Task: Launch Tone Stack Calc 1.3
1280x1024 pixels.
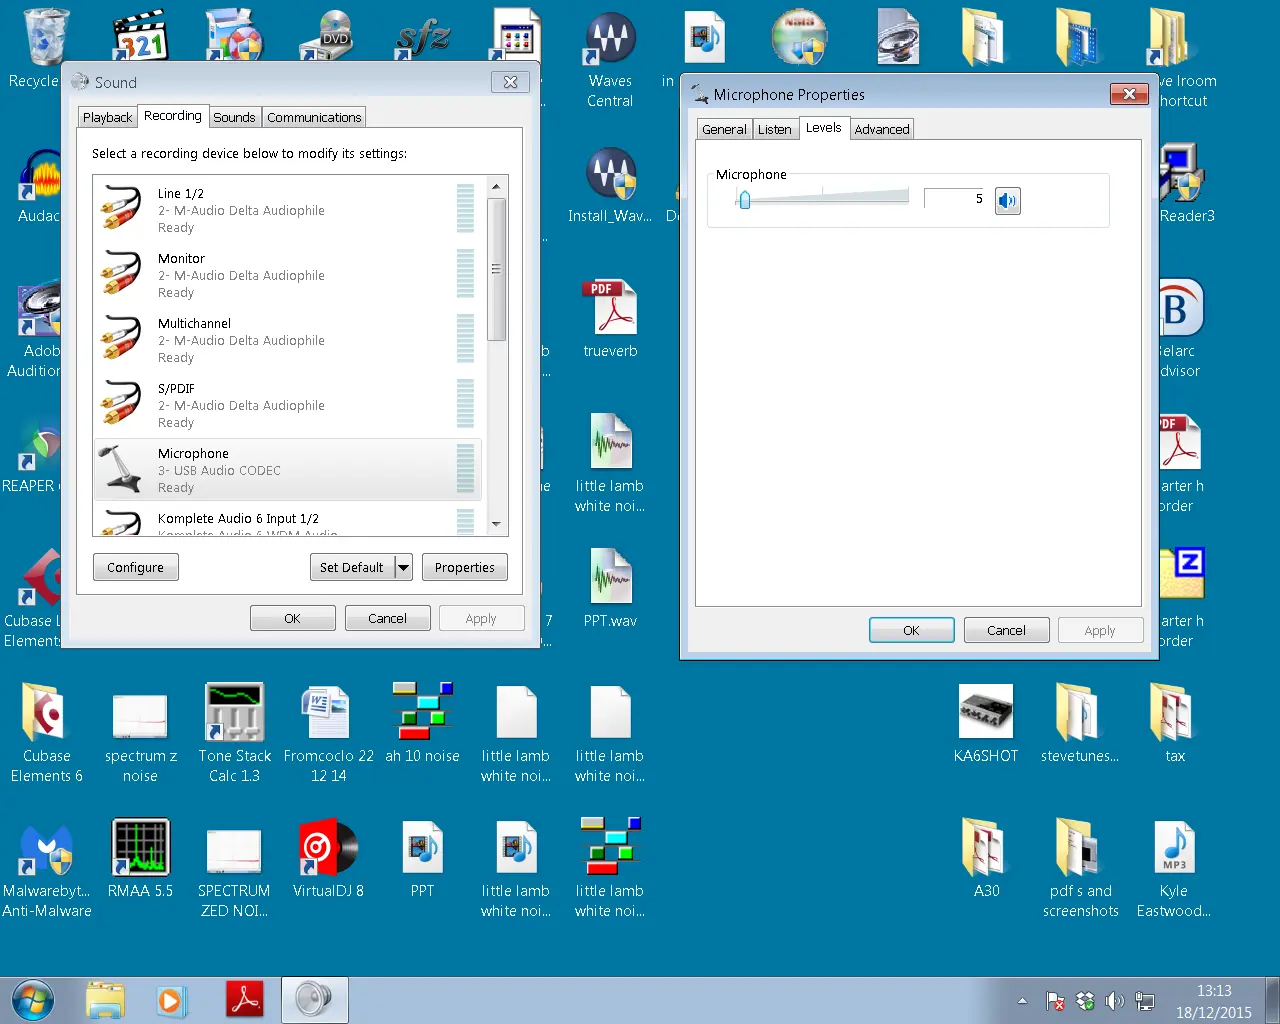Action: (235, 733)
